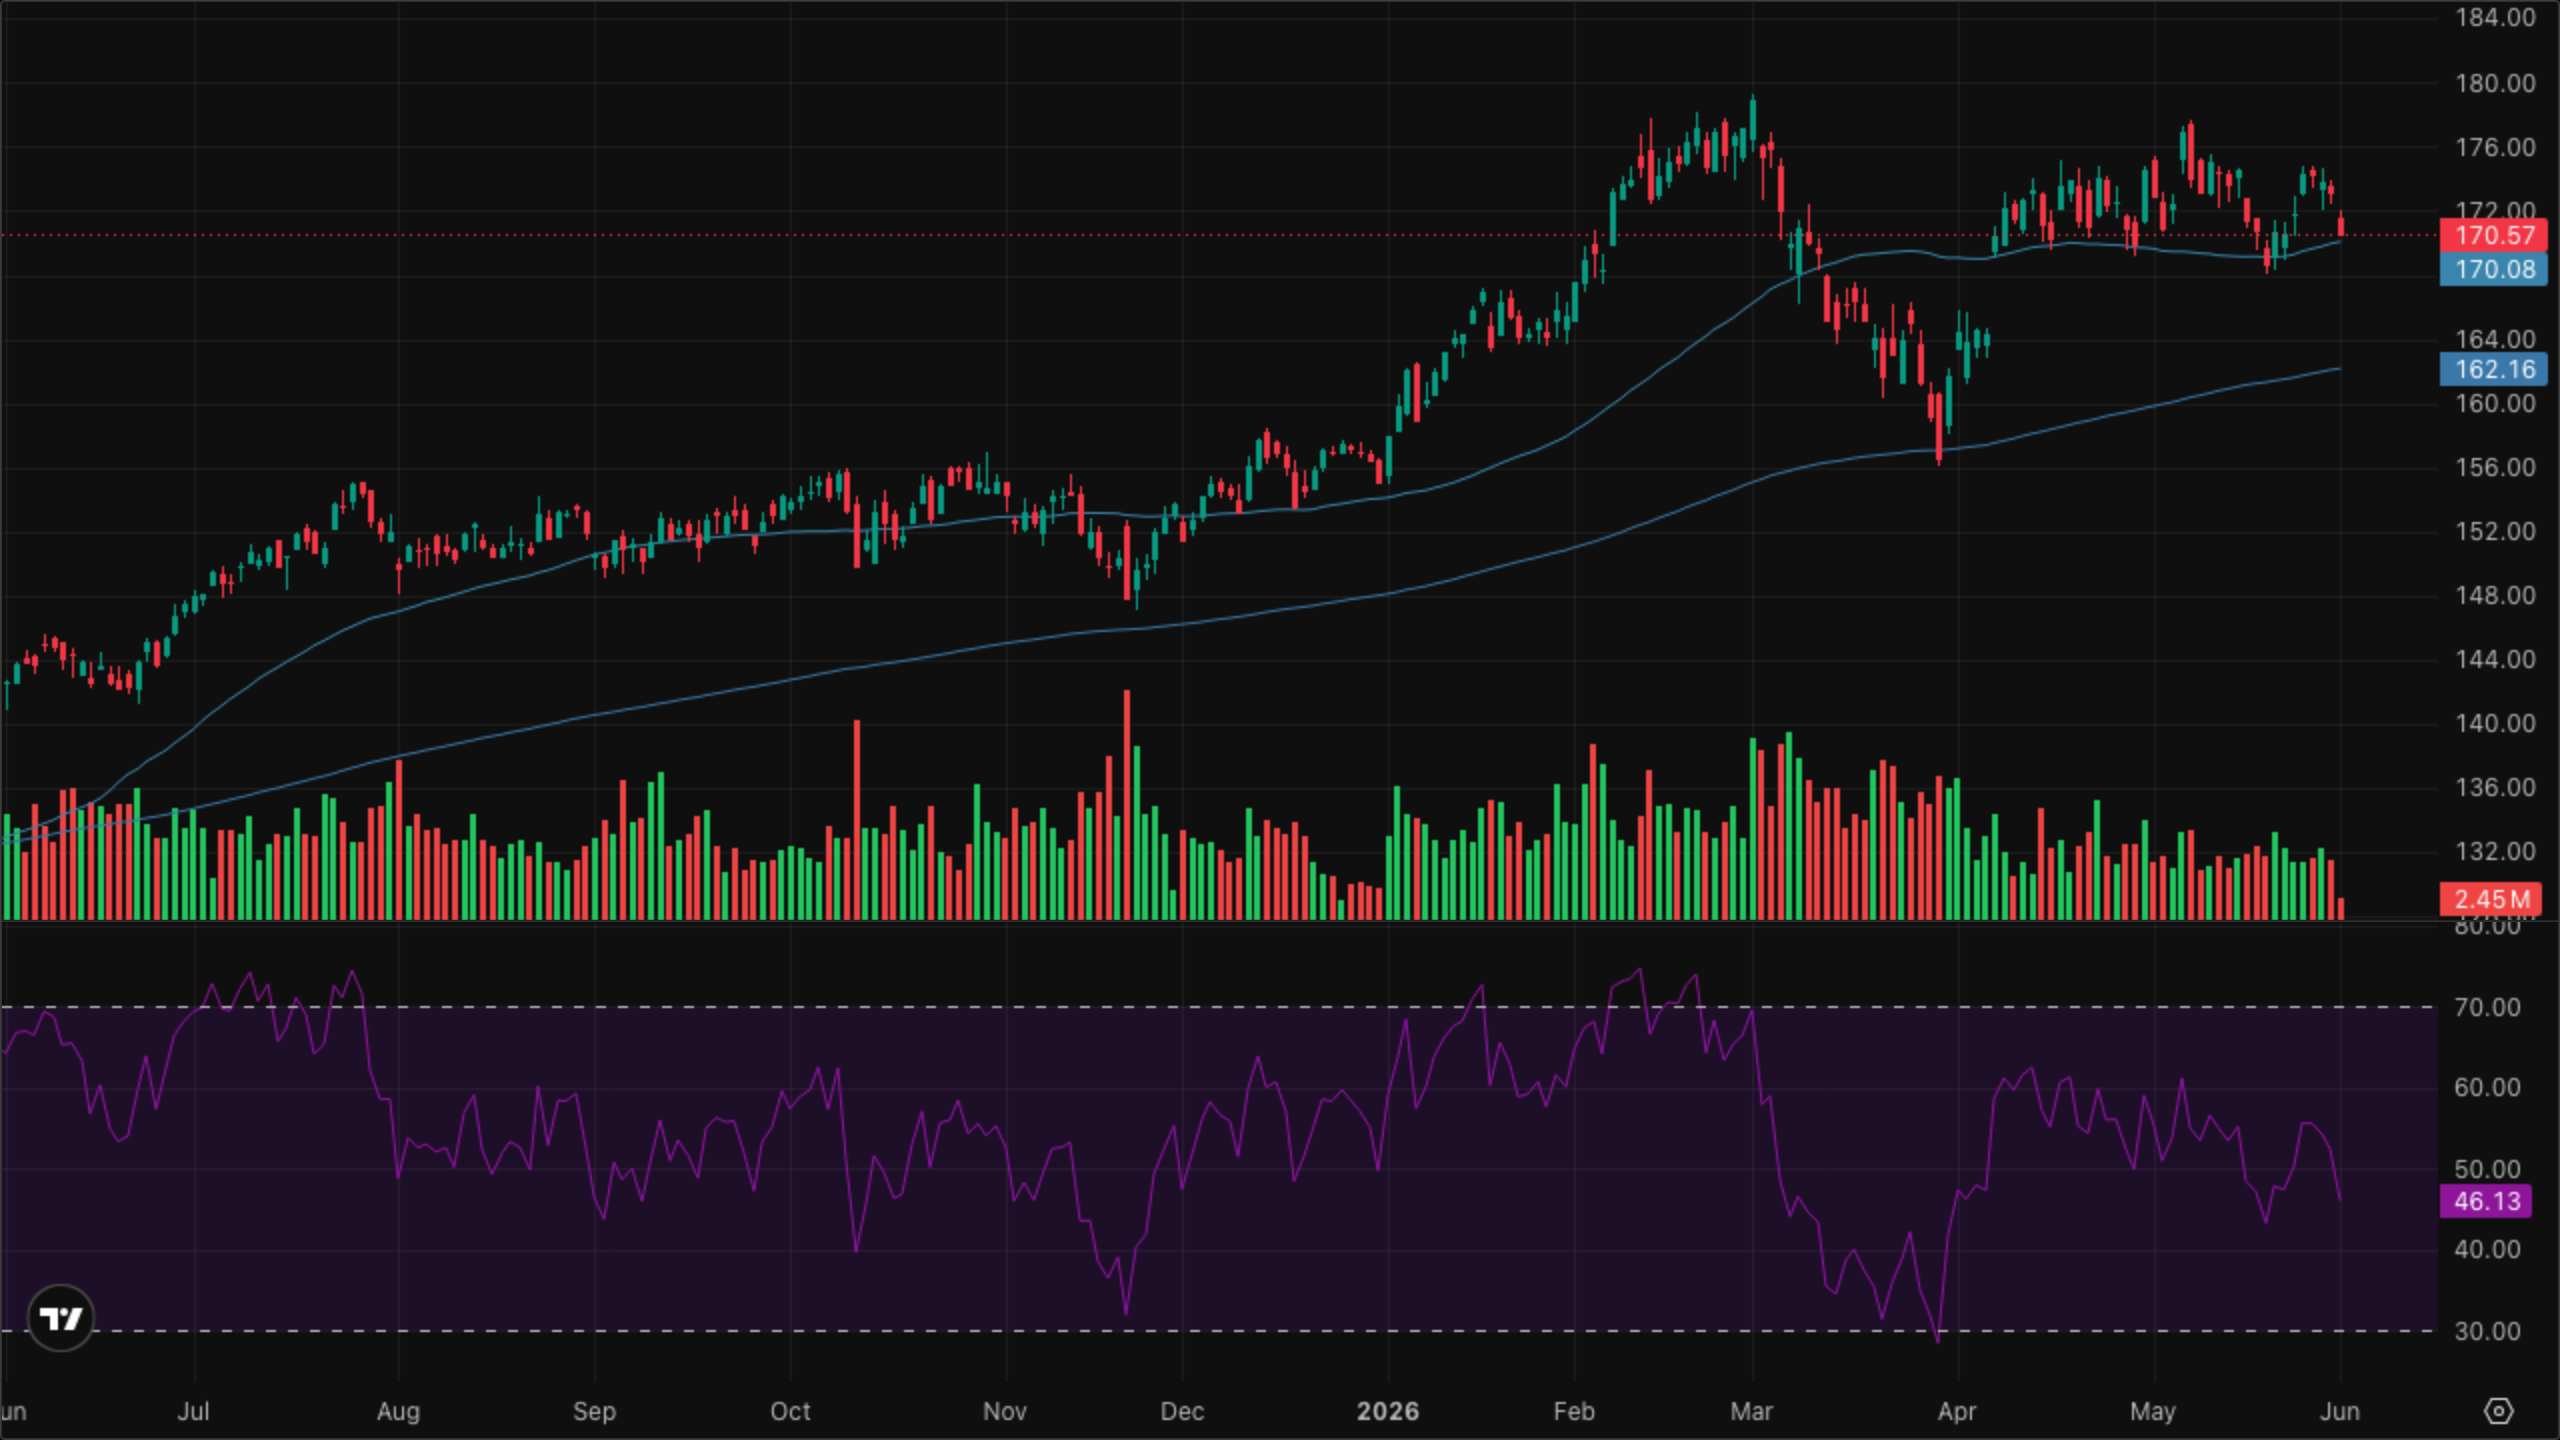This screenshot has height=1440, width=2560.
Task: Click the volume label 2.45 M
Action: [x=2490, y=899]
